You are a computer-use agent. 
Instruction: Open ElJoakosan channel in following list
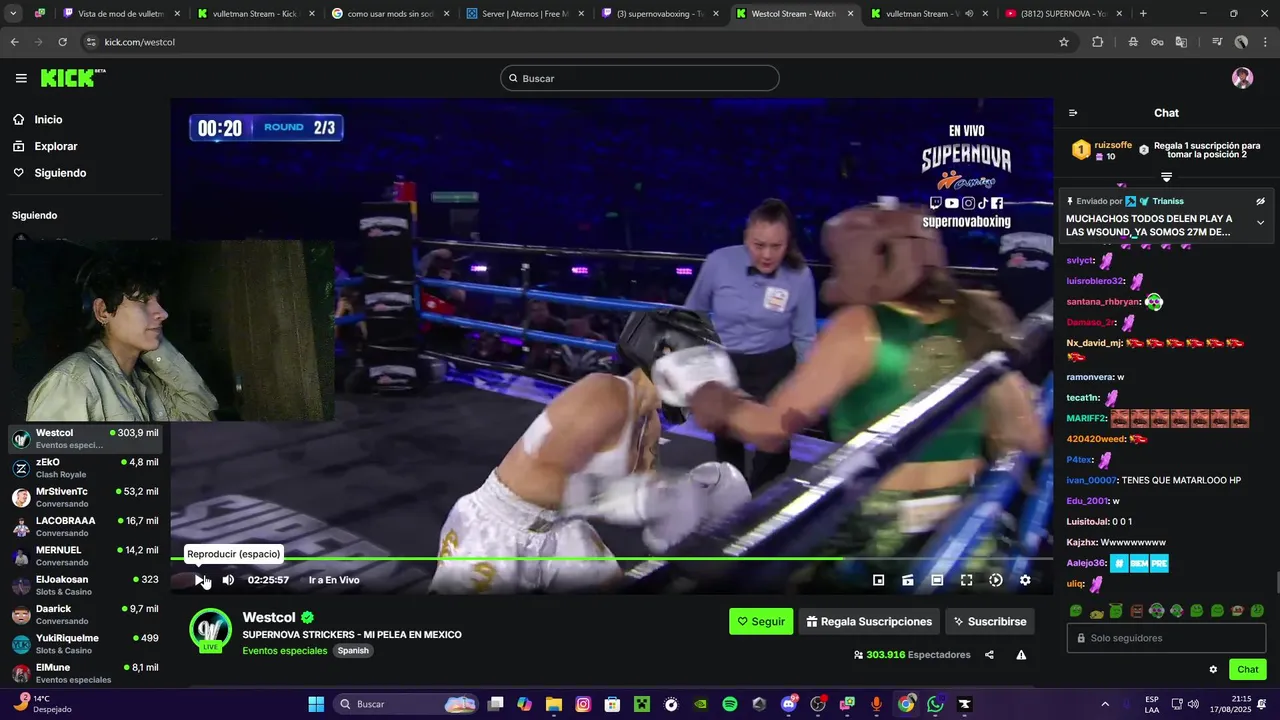pos(85,585)
